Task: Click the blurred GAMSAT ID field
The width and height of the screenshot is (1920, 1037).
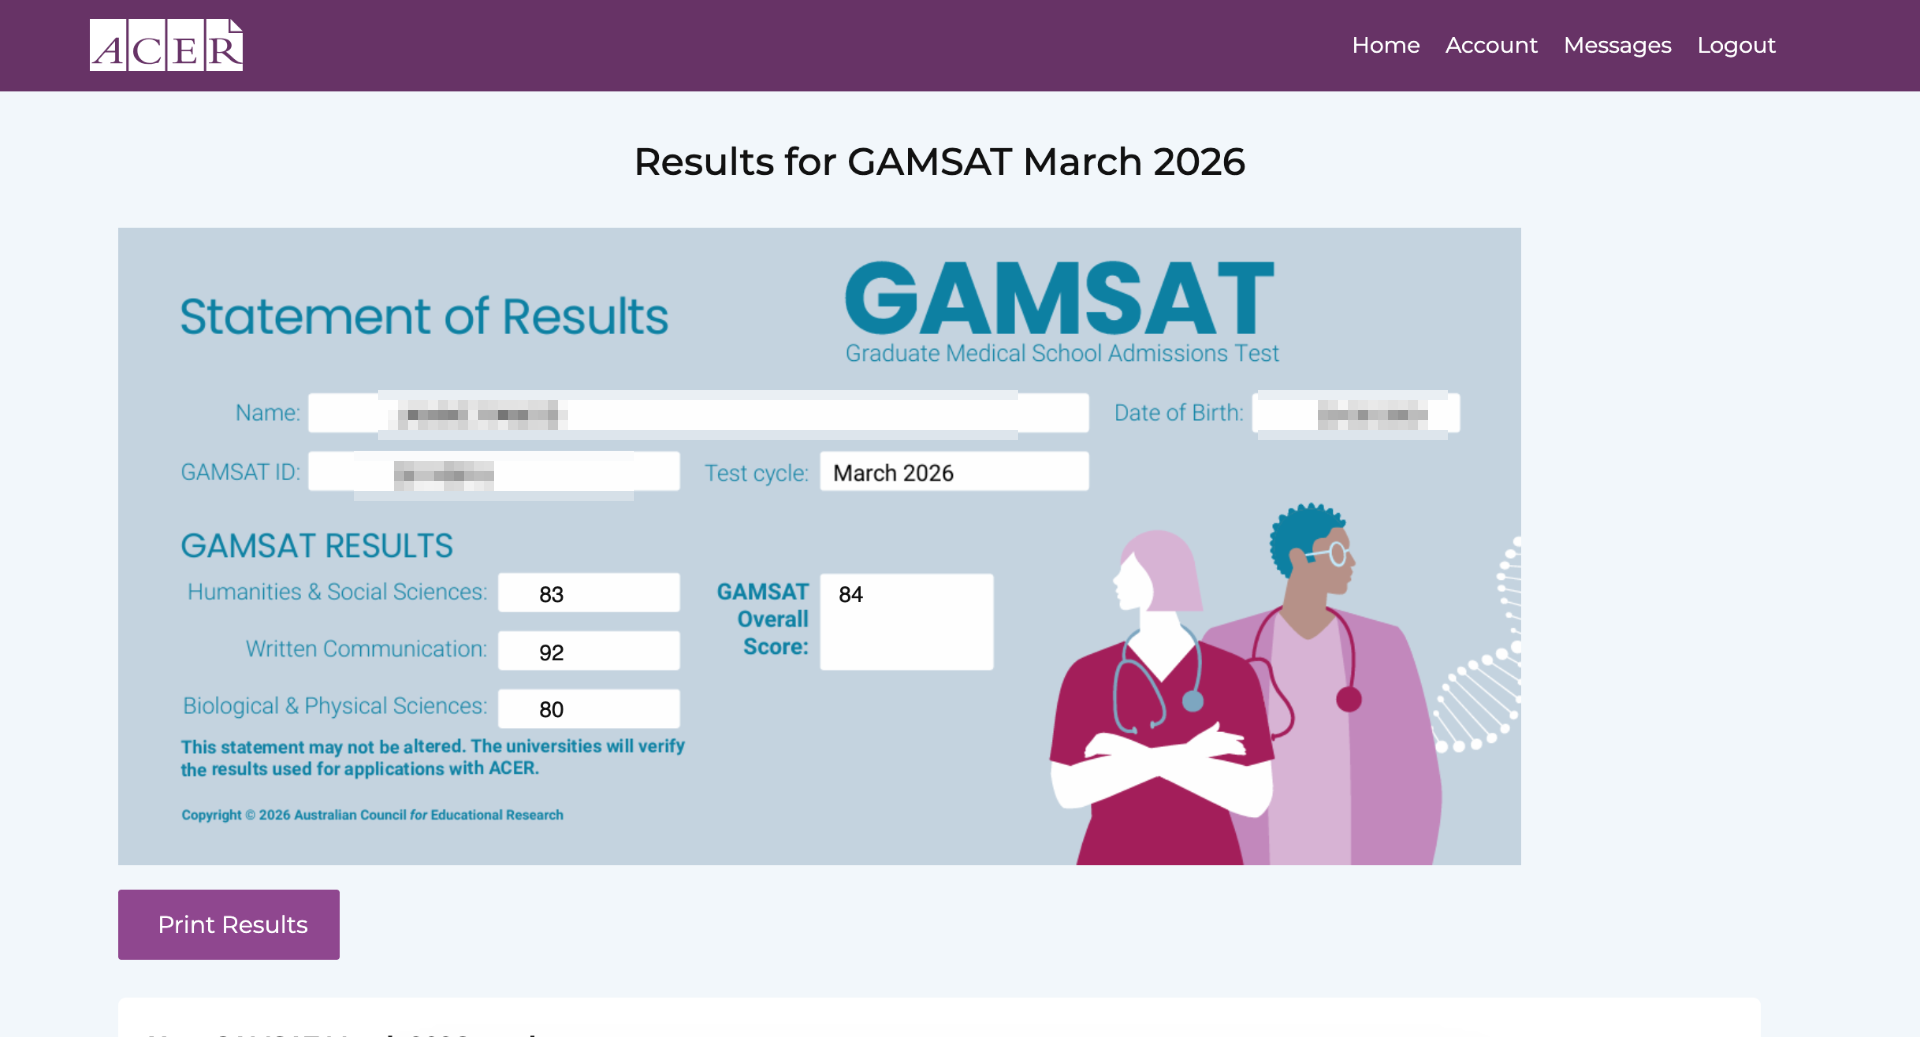Action: [494, 471]
